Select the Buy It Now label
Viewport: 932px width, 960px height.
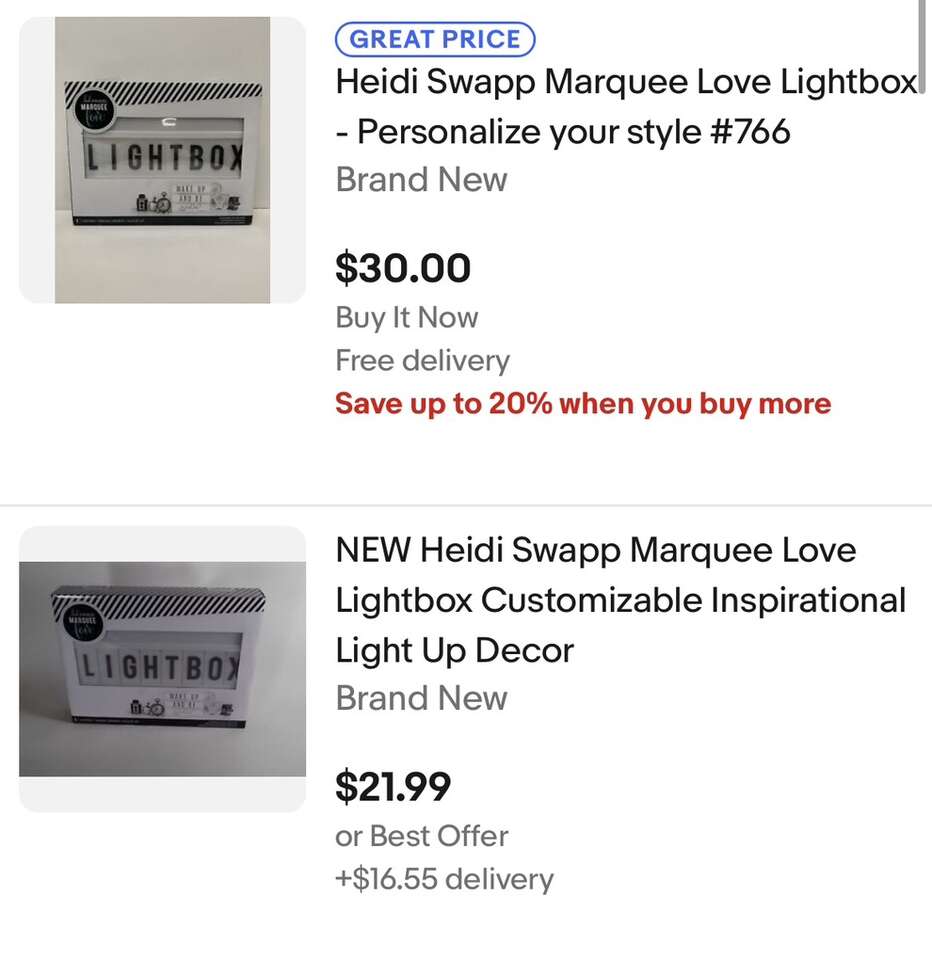(x=406, y=318)
